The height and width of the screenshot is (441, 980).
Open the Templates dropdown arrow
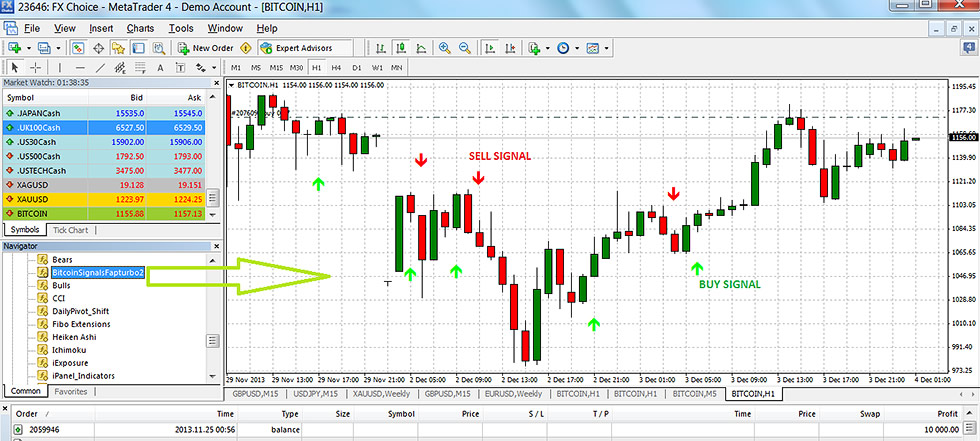[x=606, y=48]
